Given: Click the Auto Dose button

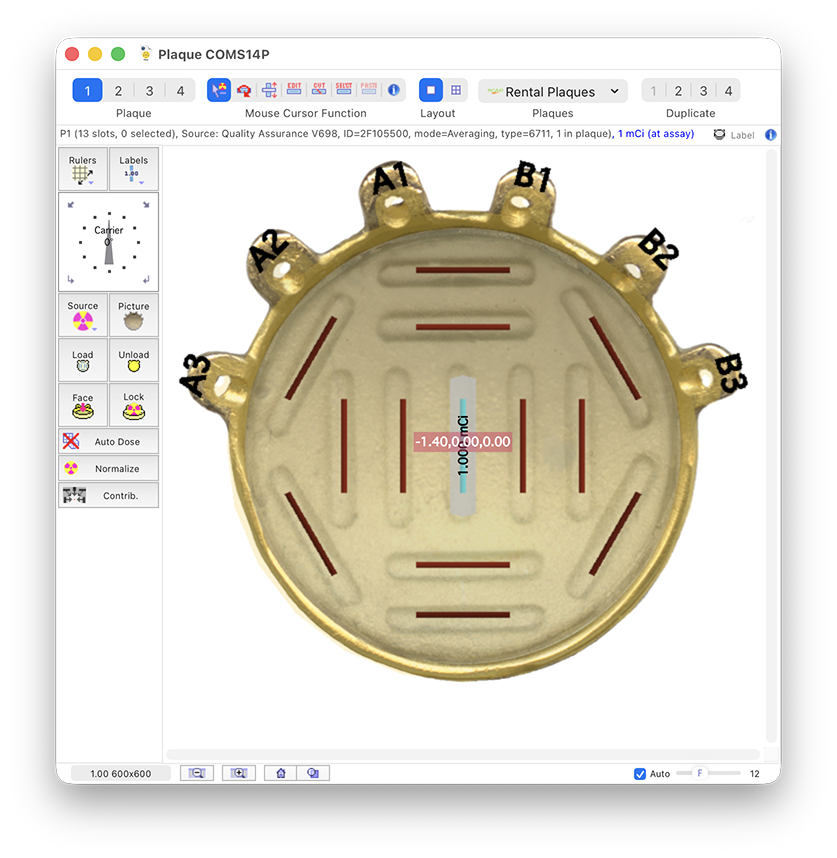Looking at the screenshot, I should [x=108, y=441].
